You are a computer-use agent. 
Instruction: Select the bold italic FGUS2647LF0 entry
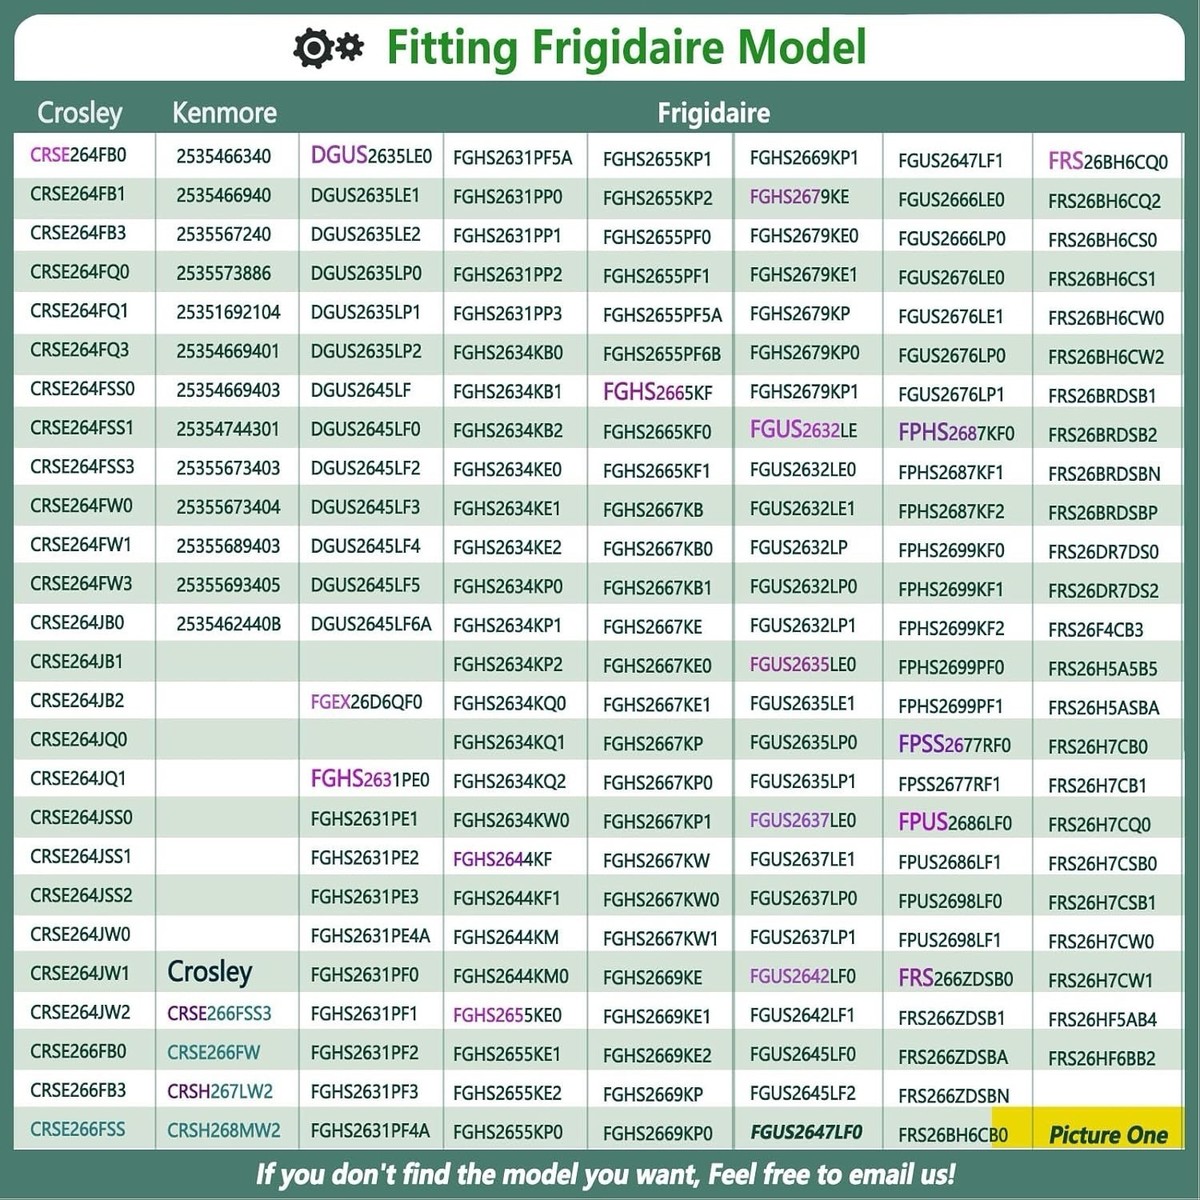click(x=806, y=1132)
